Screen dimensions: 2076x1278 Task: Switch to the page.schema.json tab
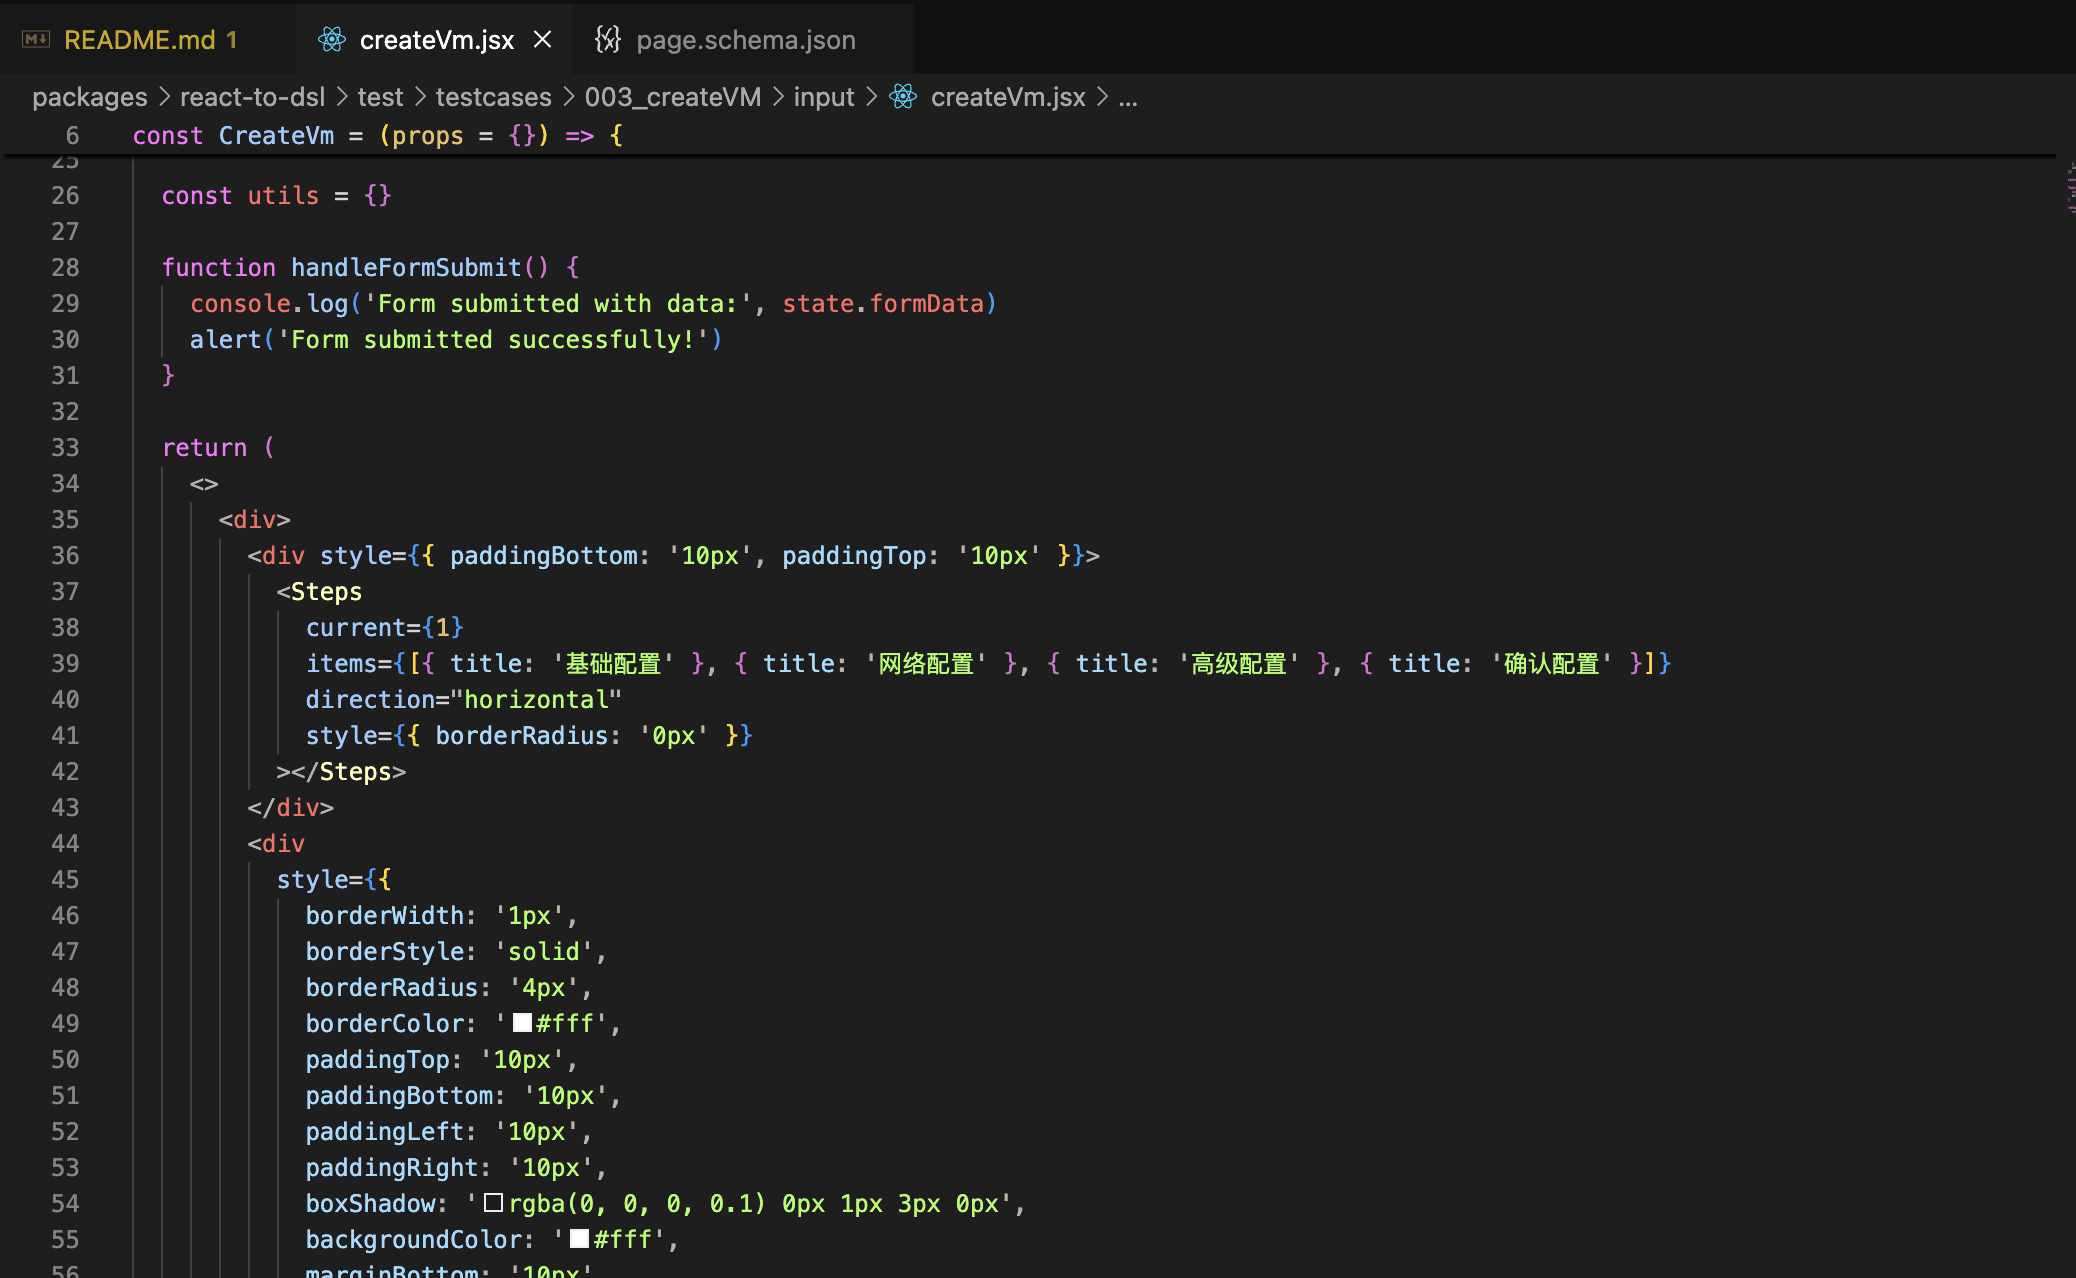pos(745,40)
